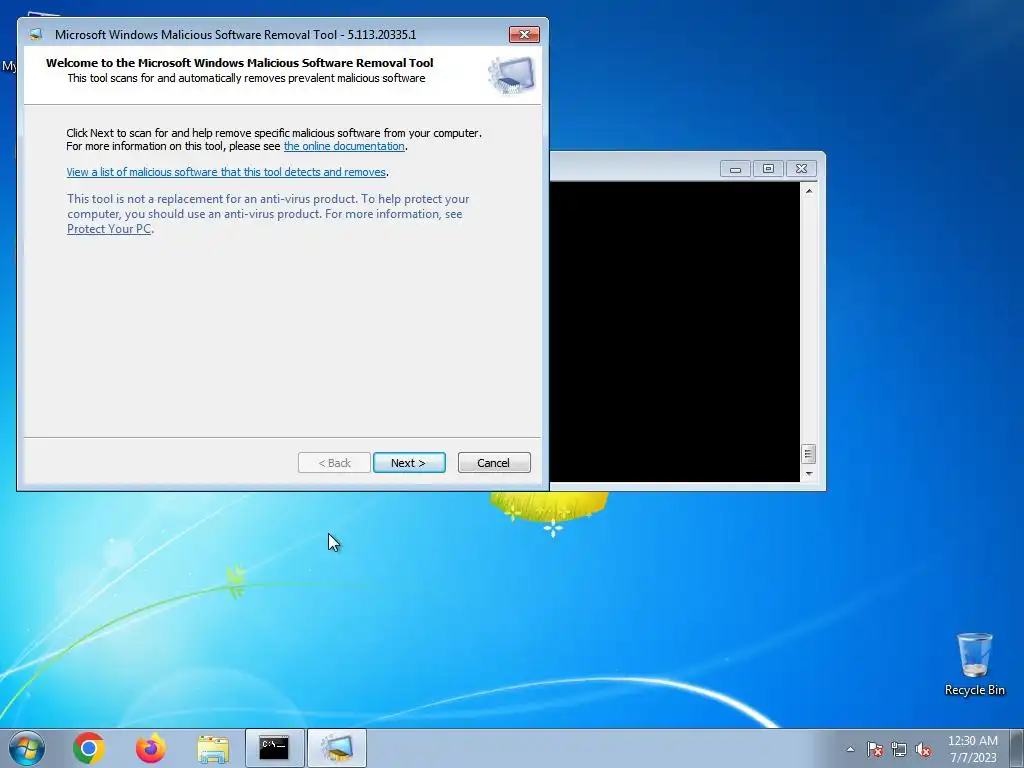Minimize the command prompt window

click(735, 169)
